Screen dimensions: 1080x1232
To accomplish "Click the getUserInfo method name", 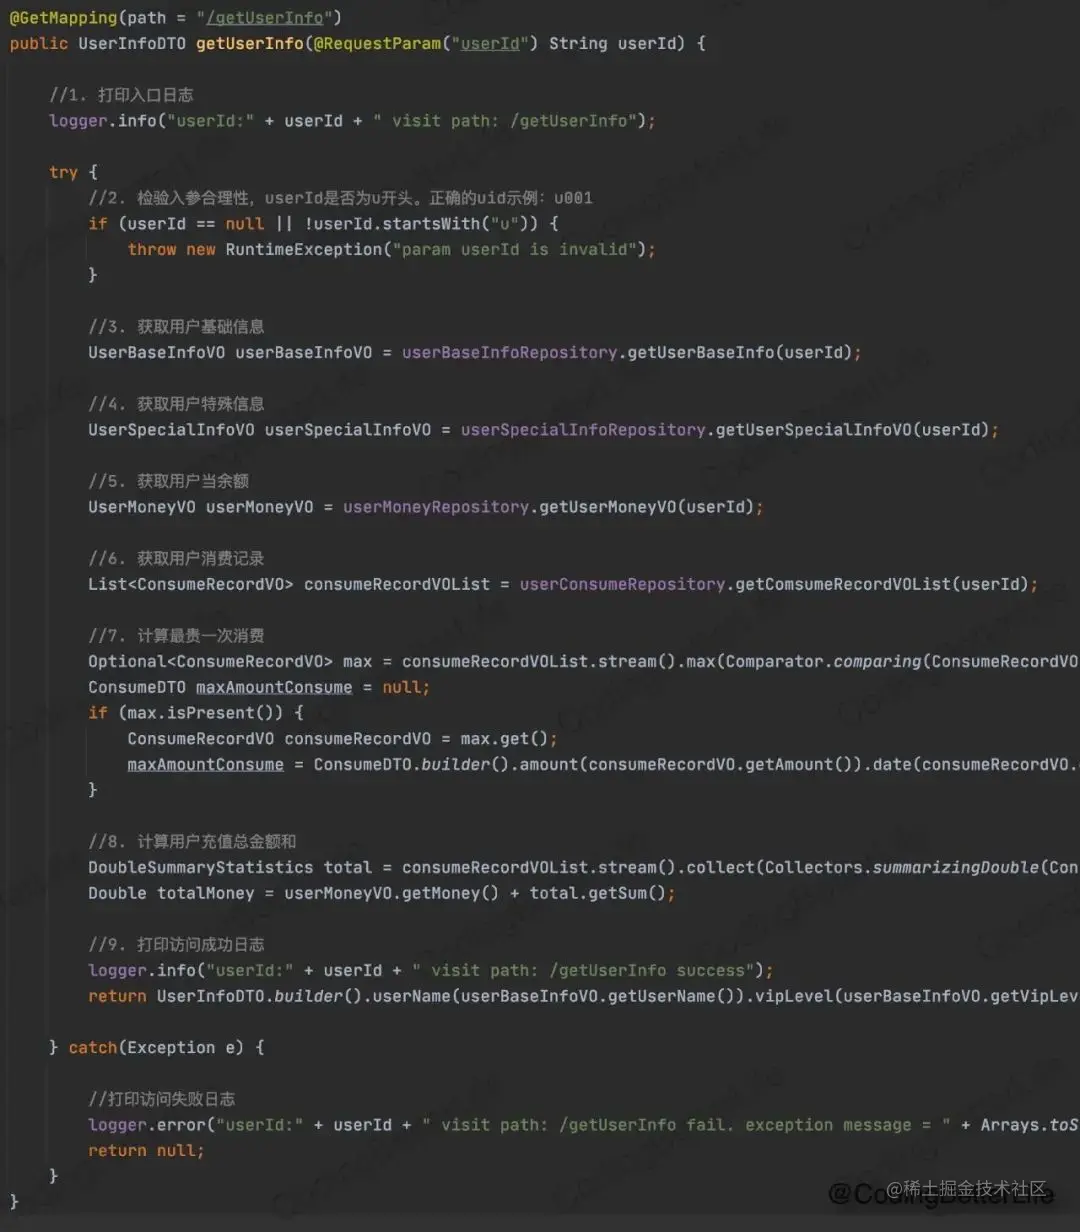I will pos(249,43).
